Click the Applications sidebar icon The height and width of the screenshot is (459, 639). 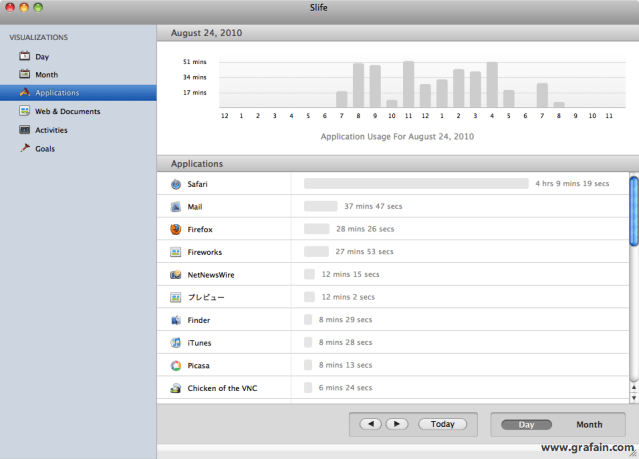(x=25, y=92)
